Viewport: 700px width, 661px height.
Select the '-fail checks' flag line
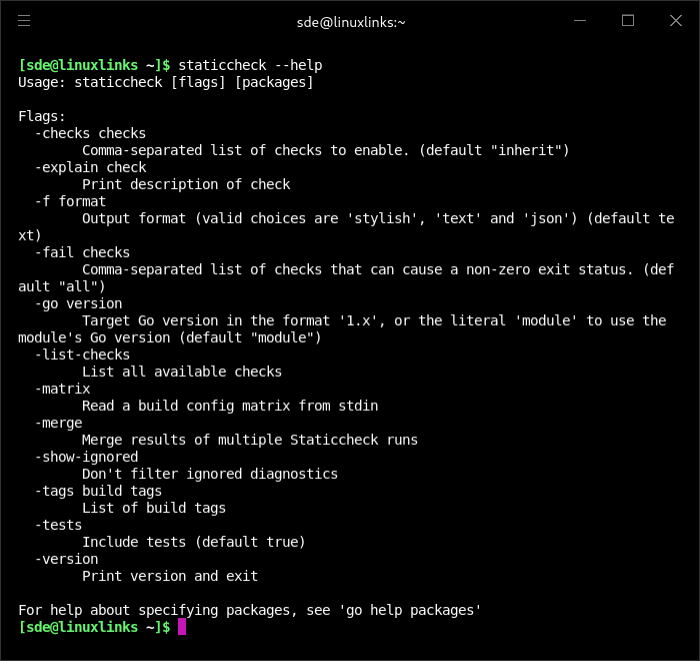(x=82, y=253)
